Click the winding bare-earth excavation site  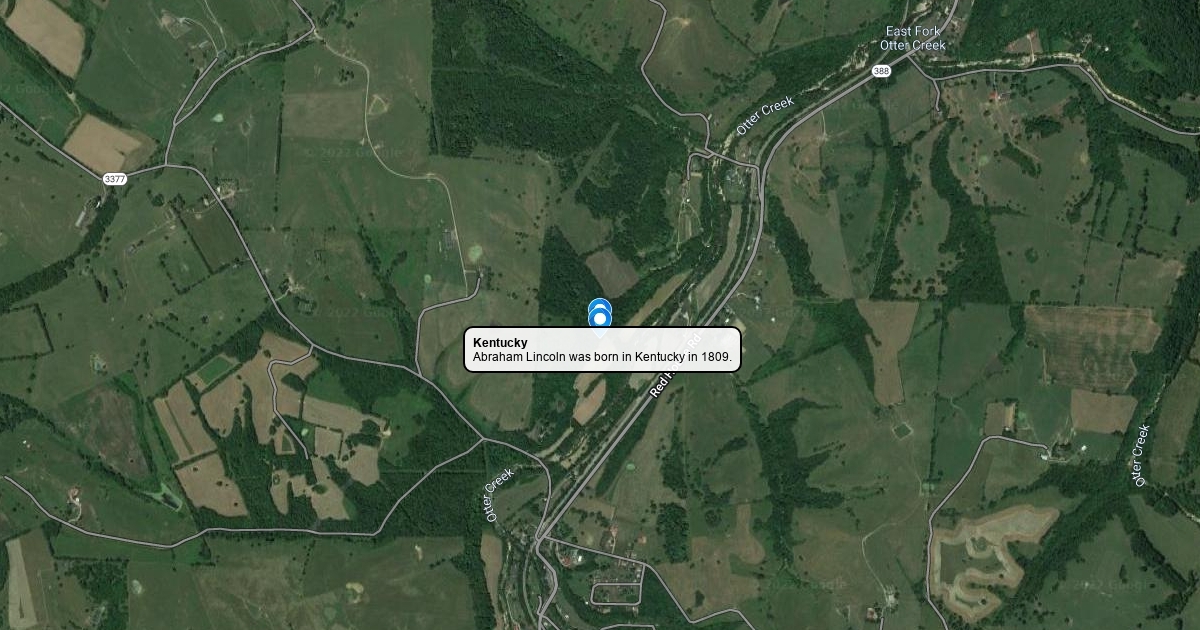tap(991, 553)
